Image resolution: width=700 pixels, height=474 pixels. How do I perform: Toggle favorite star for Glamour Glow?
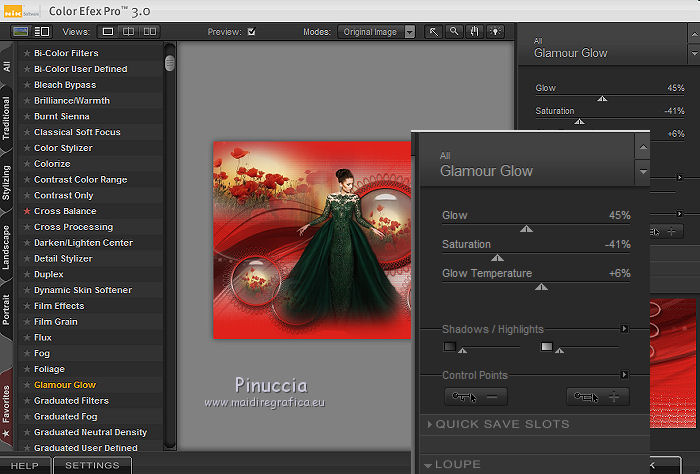[x=27, y=385]
